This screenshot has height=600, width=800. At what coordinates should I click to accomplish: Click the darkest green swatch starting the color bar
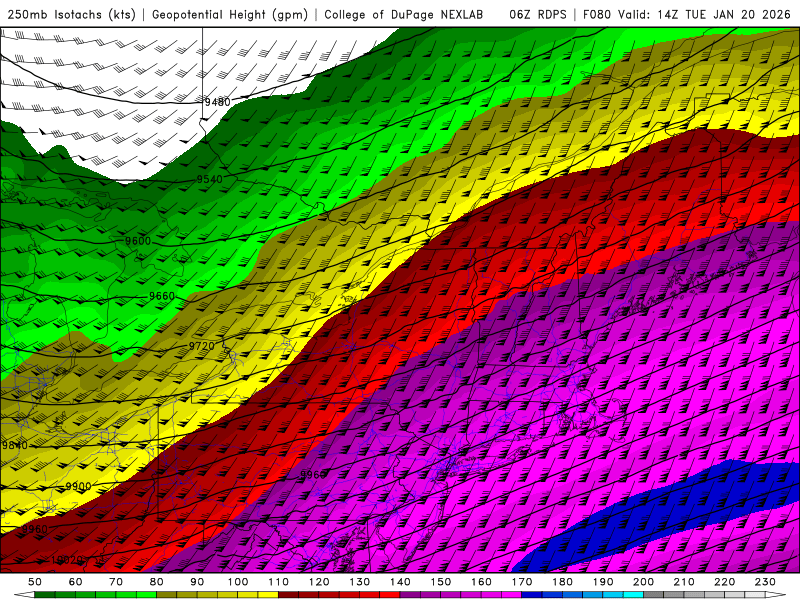pyautogui.click(x=45, y=595)
